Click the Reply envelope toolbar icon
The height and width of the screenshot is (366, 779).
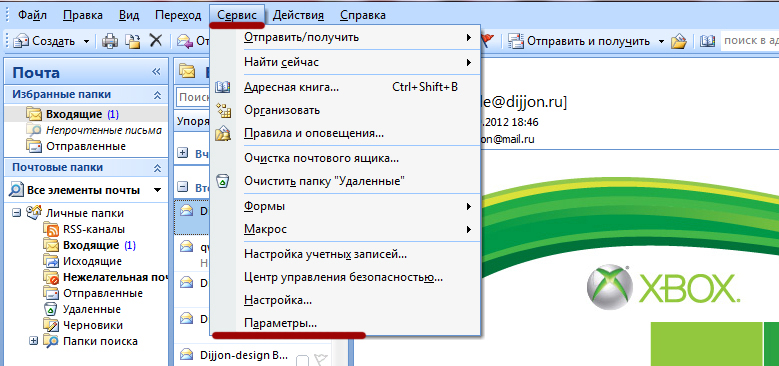pos(185,41)
